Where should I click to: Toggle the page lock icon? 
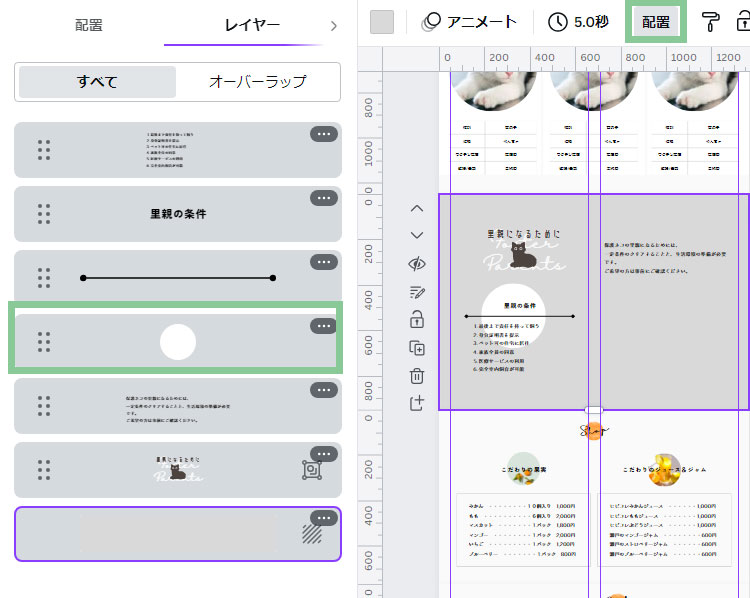[x=417, y=320]
